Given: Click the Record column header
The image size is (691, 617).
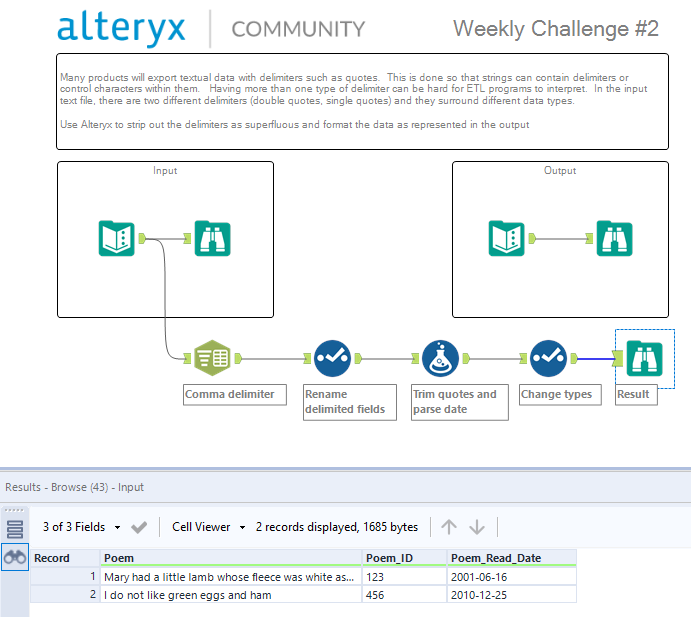Looking at the screenshot, I should [x=65, y=558].
